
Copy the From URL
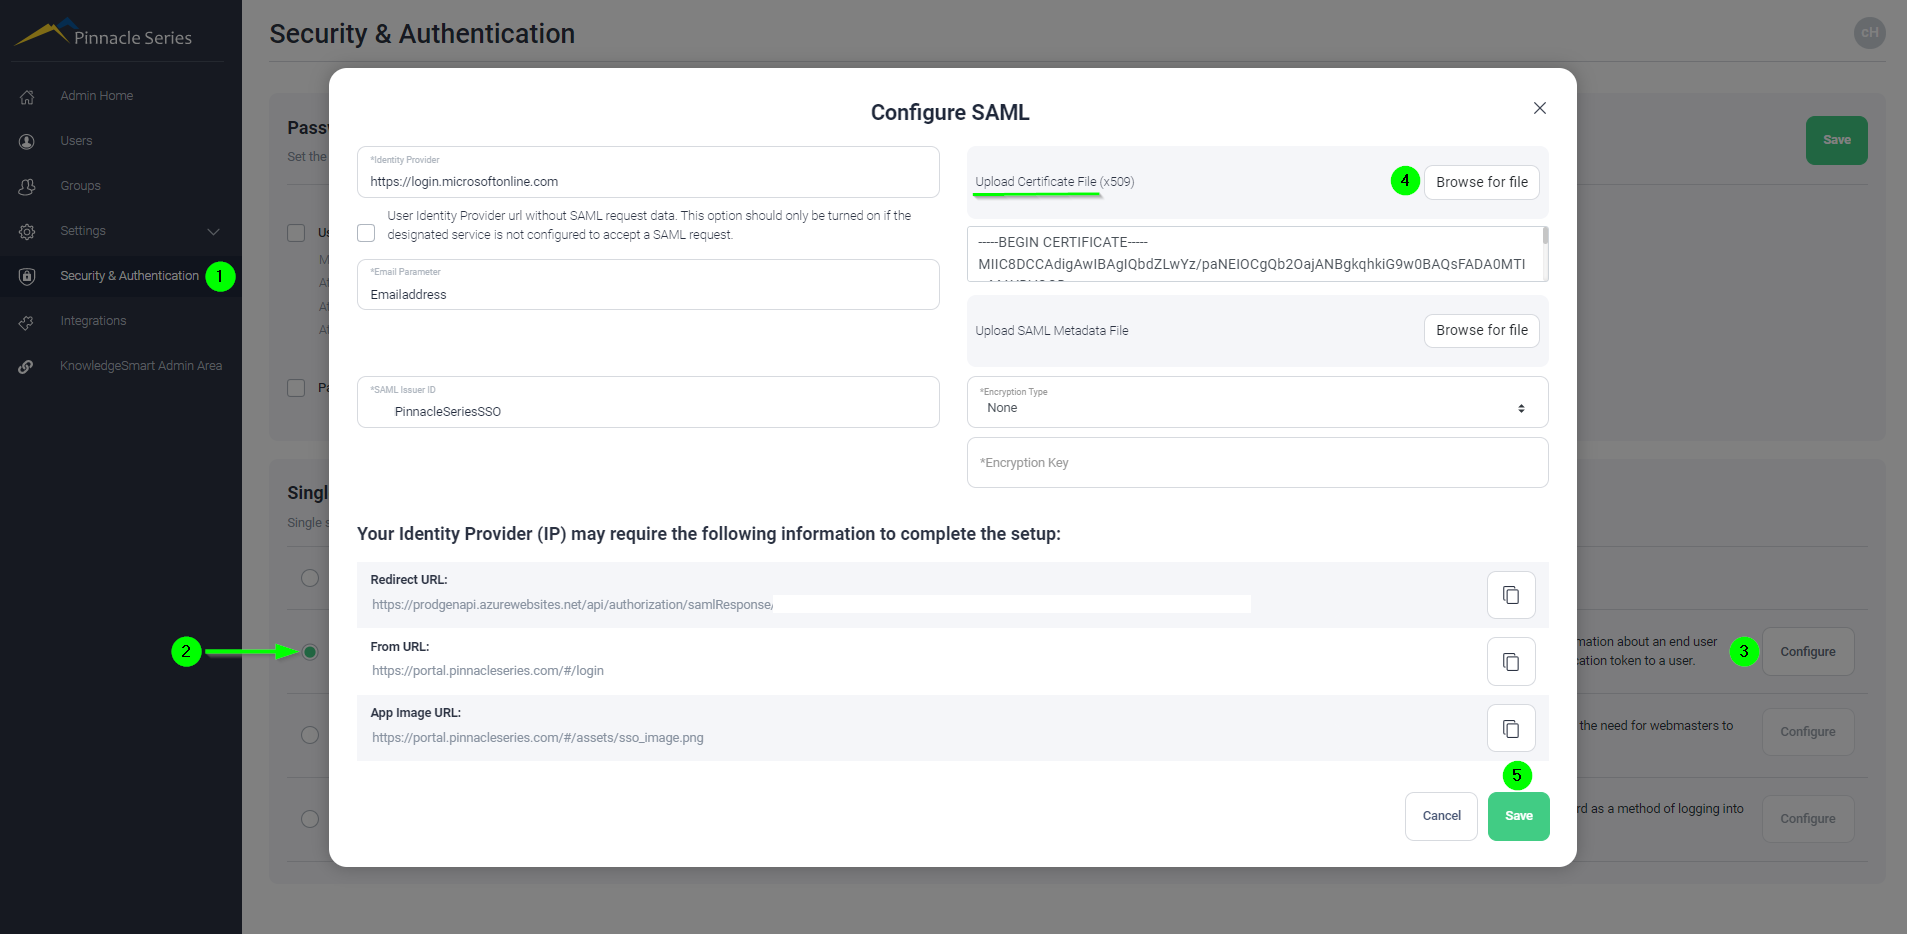point(1511,662)
